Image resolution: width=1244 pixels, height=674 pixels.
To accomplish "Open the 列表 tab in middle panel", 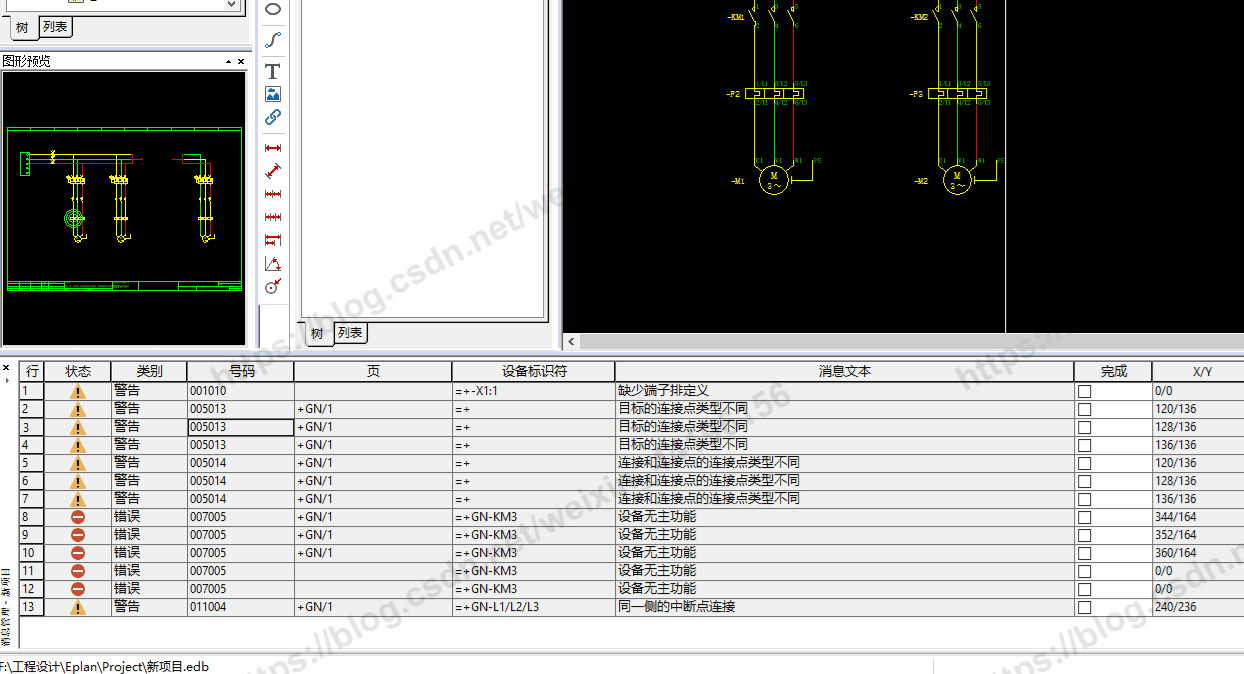I will tap(349, 333).
